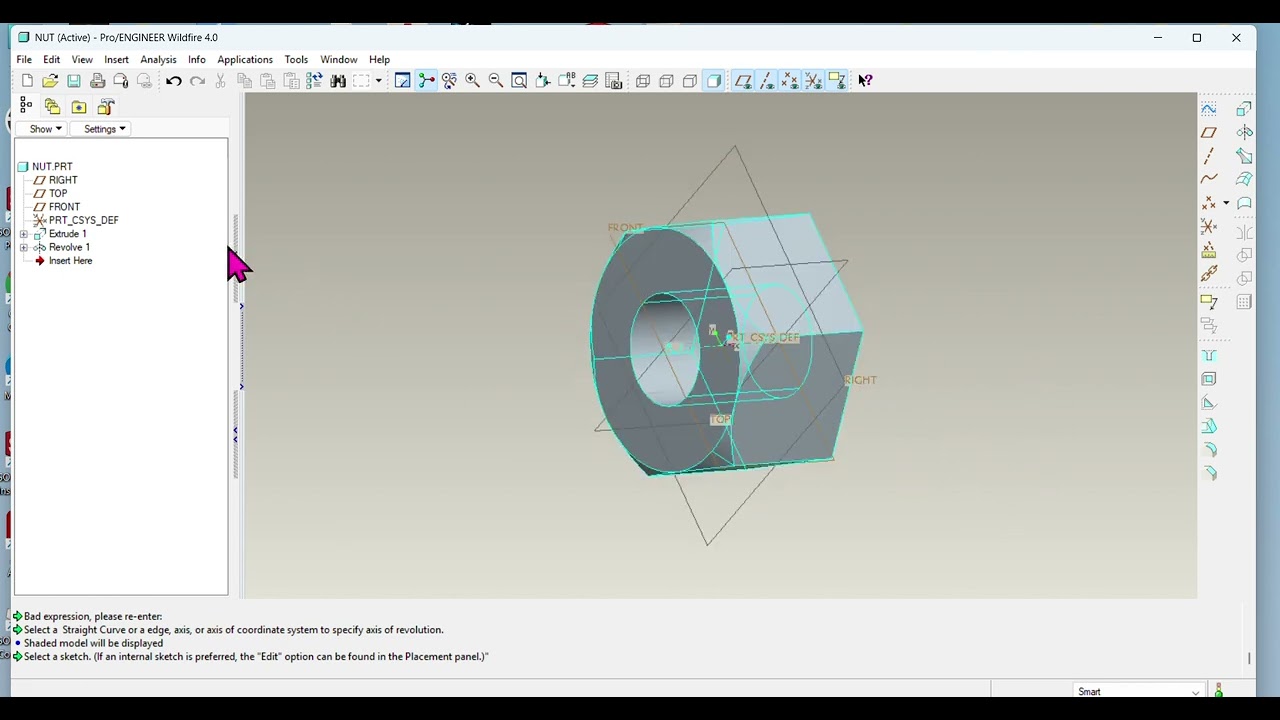Switch to Folder Browser tab icon
The width and height of the screenshot is (1280, 720).
coord(52,106)
